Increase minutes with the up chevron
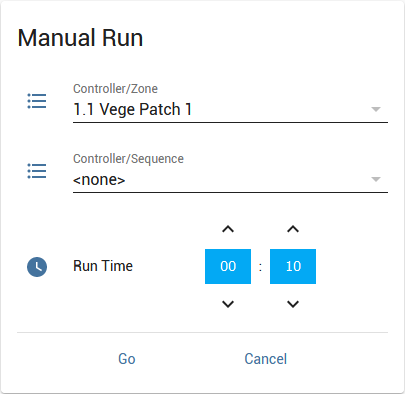This screenshot has width=405, height=394. 293,229
